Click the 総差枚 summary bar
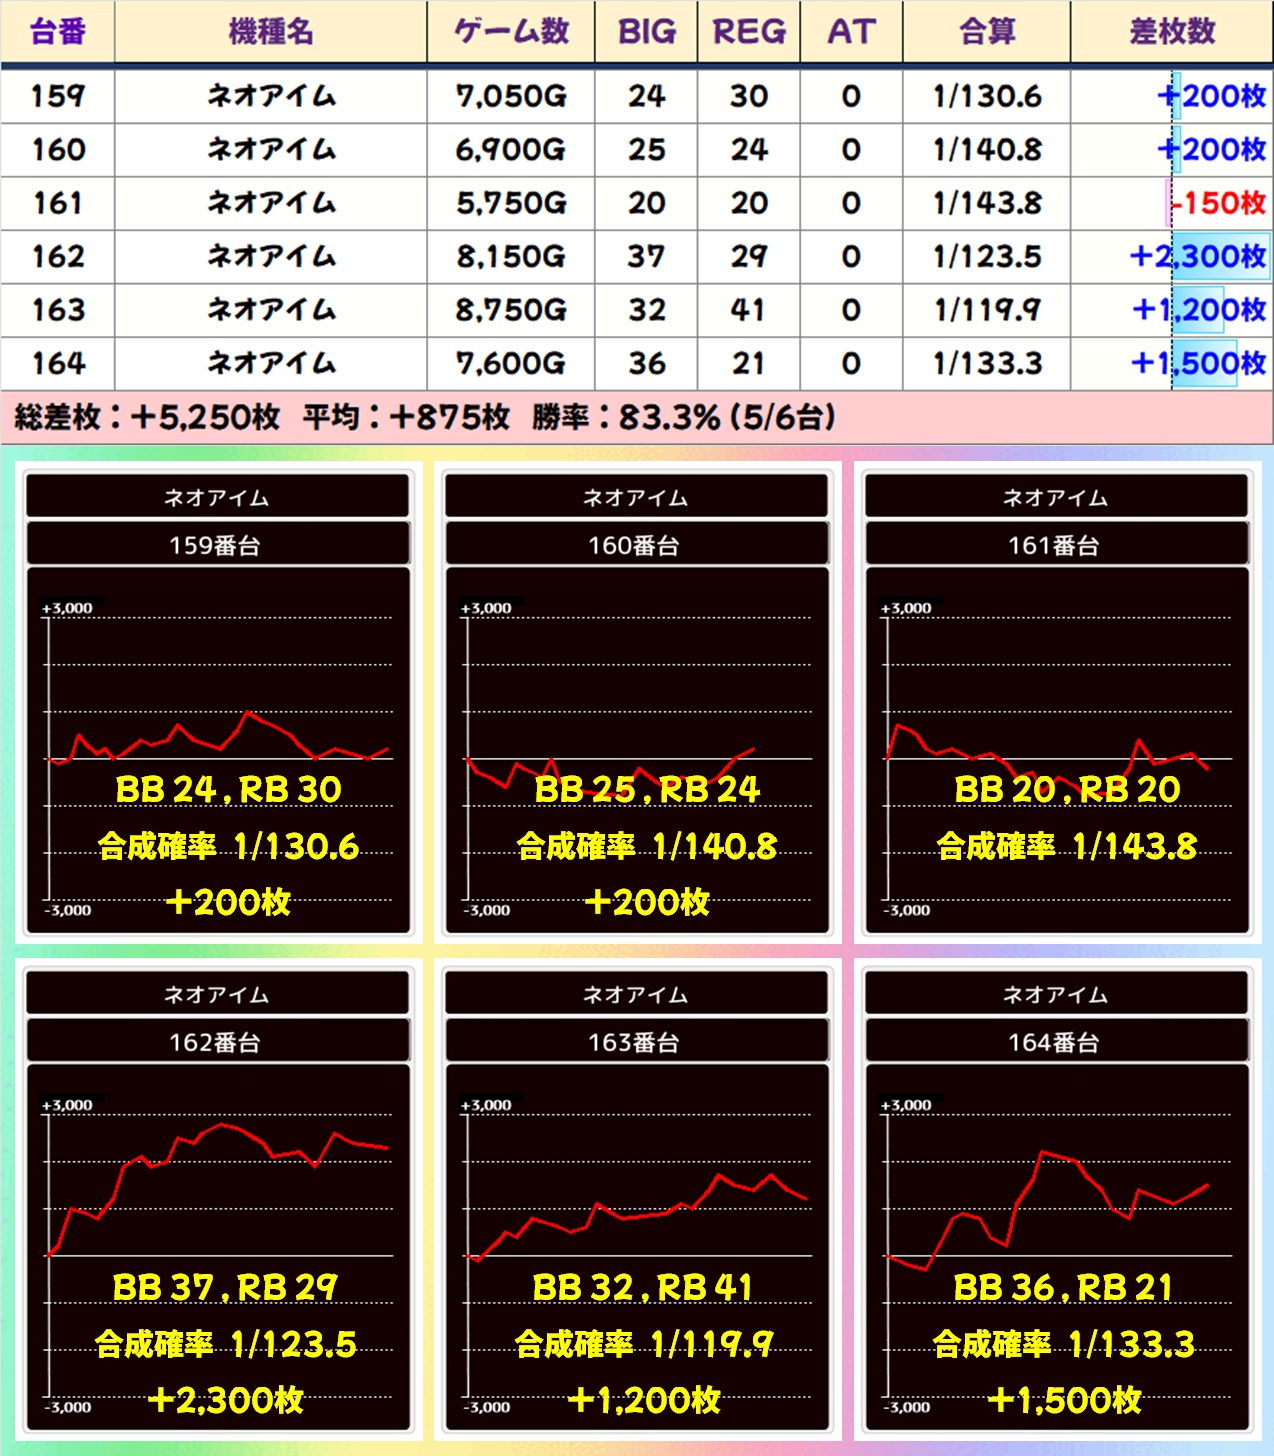The height and width of the screenshot is (1456, 1274). pyautogui.click(x=636, y=417)
